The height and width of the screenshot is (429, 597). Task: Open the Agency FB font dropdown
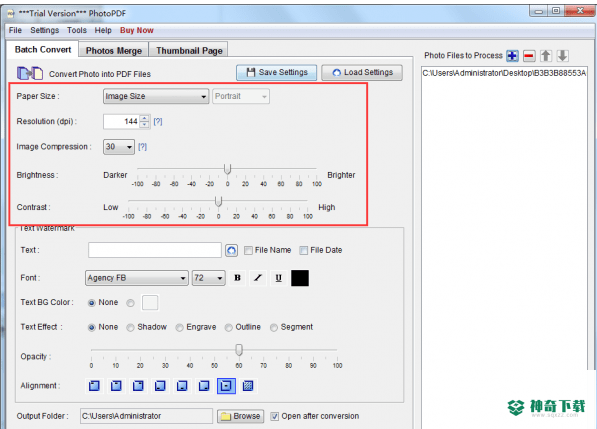click(137, 278)
